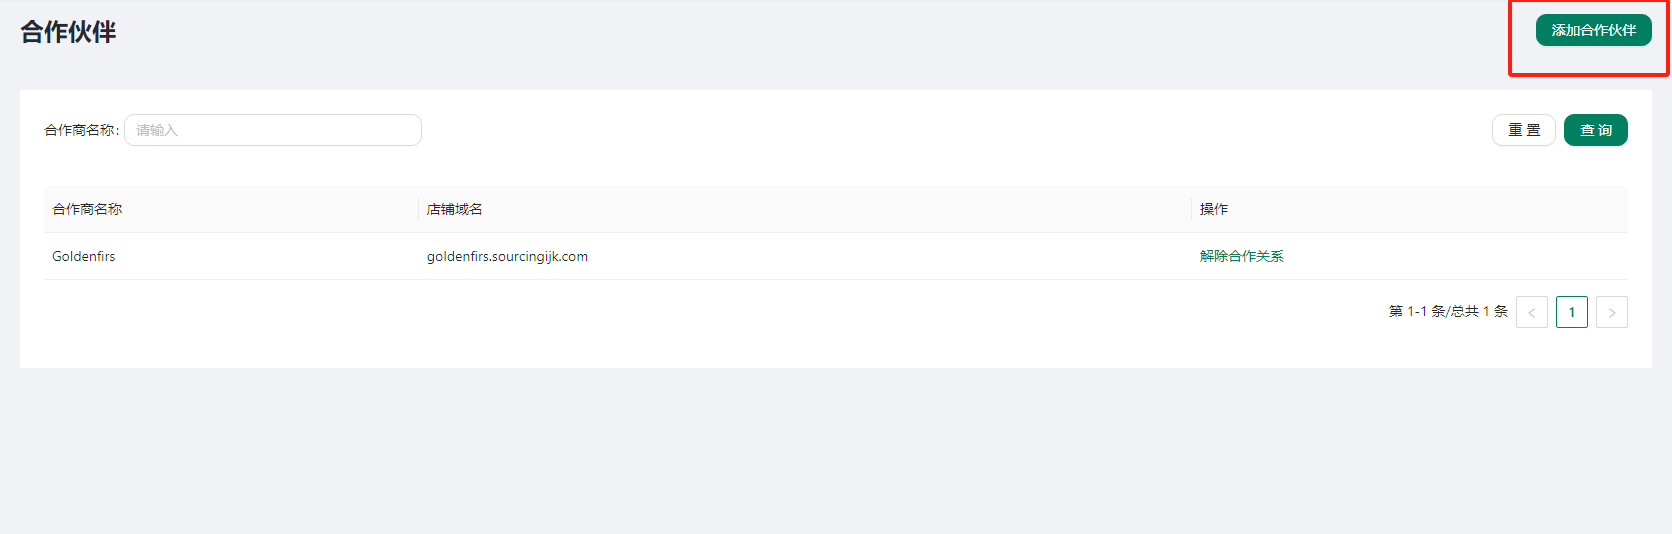1672x534 pixels.
Task: Click the 店铺域名 column header
Action: click(454, 209)
